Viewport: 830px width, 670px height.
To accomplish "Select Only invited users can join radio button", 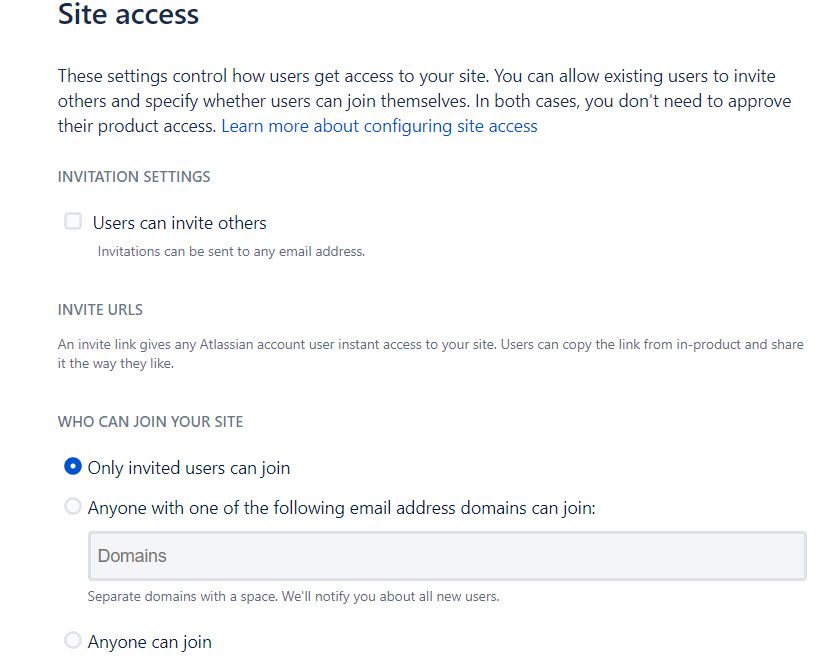I will 72,467.
